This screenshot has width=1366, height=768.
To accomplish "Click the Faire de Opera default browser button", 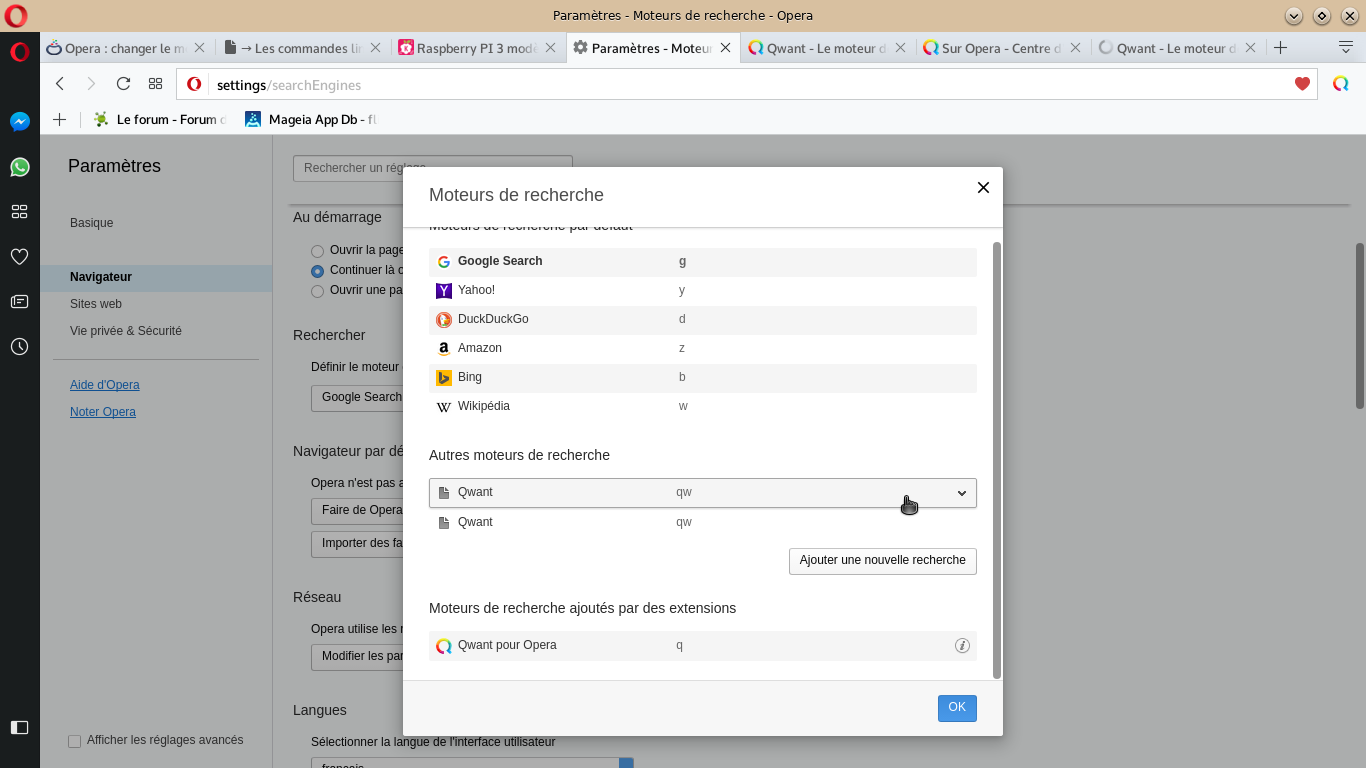I will coord(357,510).
